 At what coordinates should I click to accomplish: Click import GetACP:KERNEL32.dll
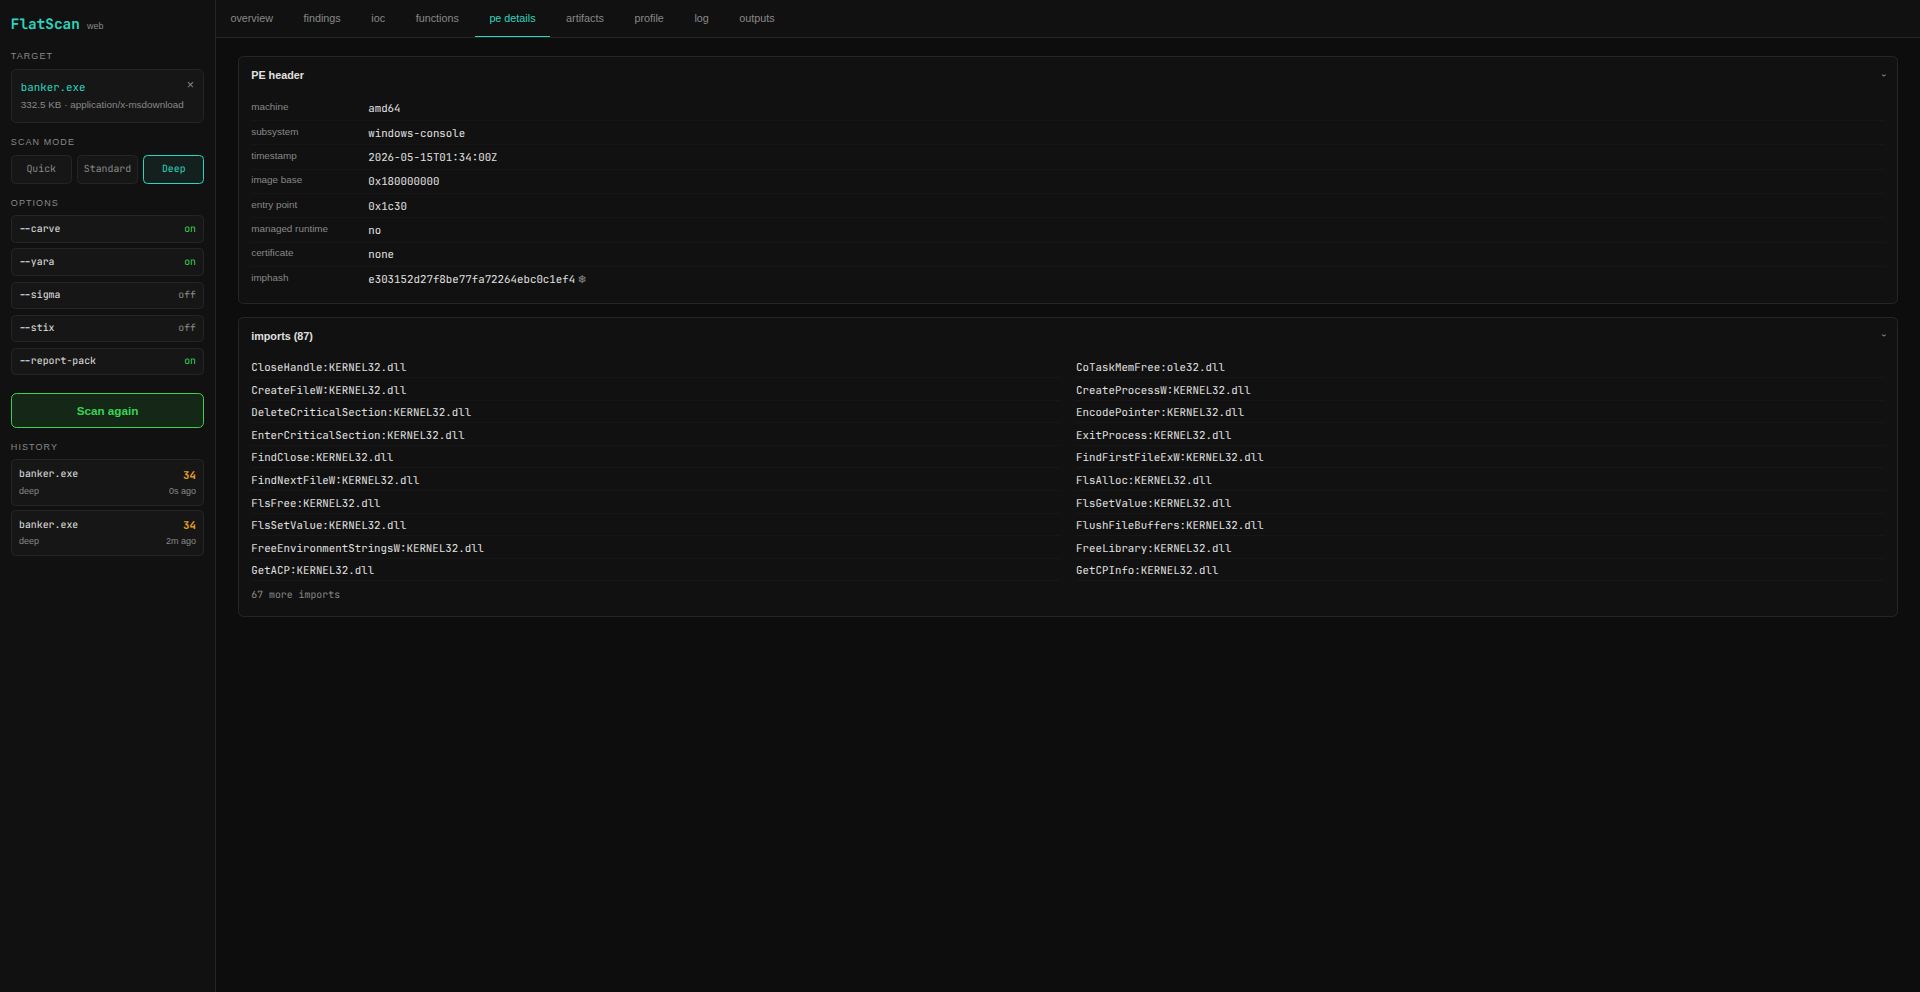click(312, 571)
